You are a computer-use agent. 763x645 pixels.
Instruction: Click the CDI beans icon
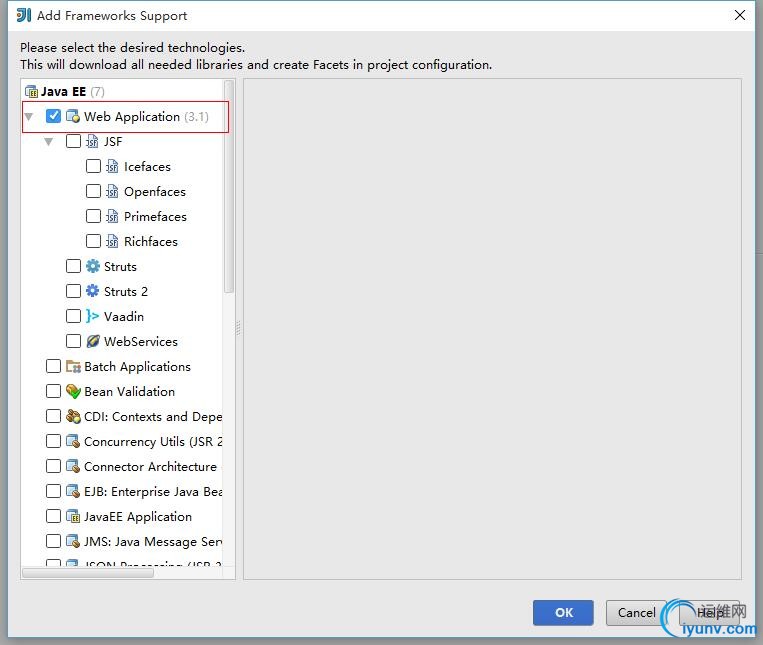coord(73,416)
